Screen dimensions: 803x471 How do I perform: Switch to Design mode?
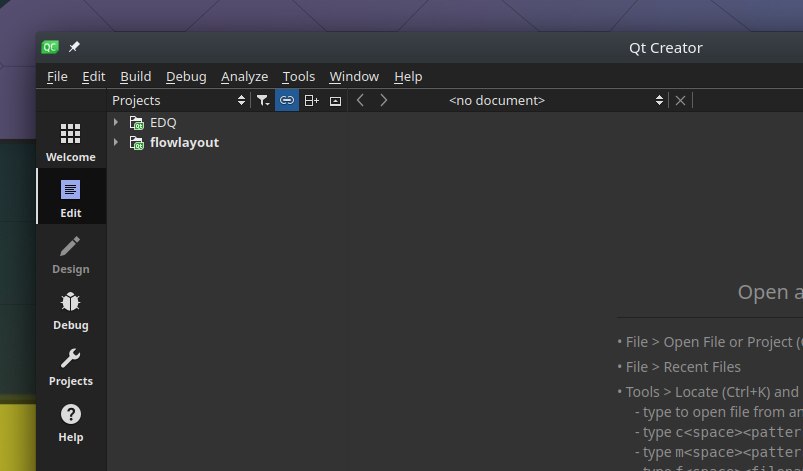click(x=71, y=255)
